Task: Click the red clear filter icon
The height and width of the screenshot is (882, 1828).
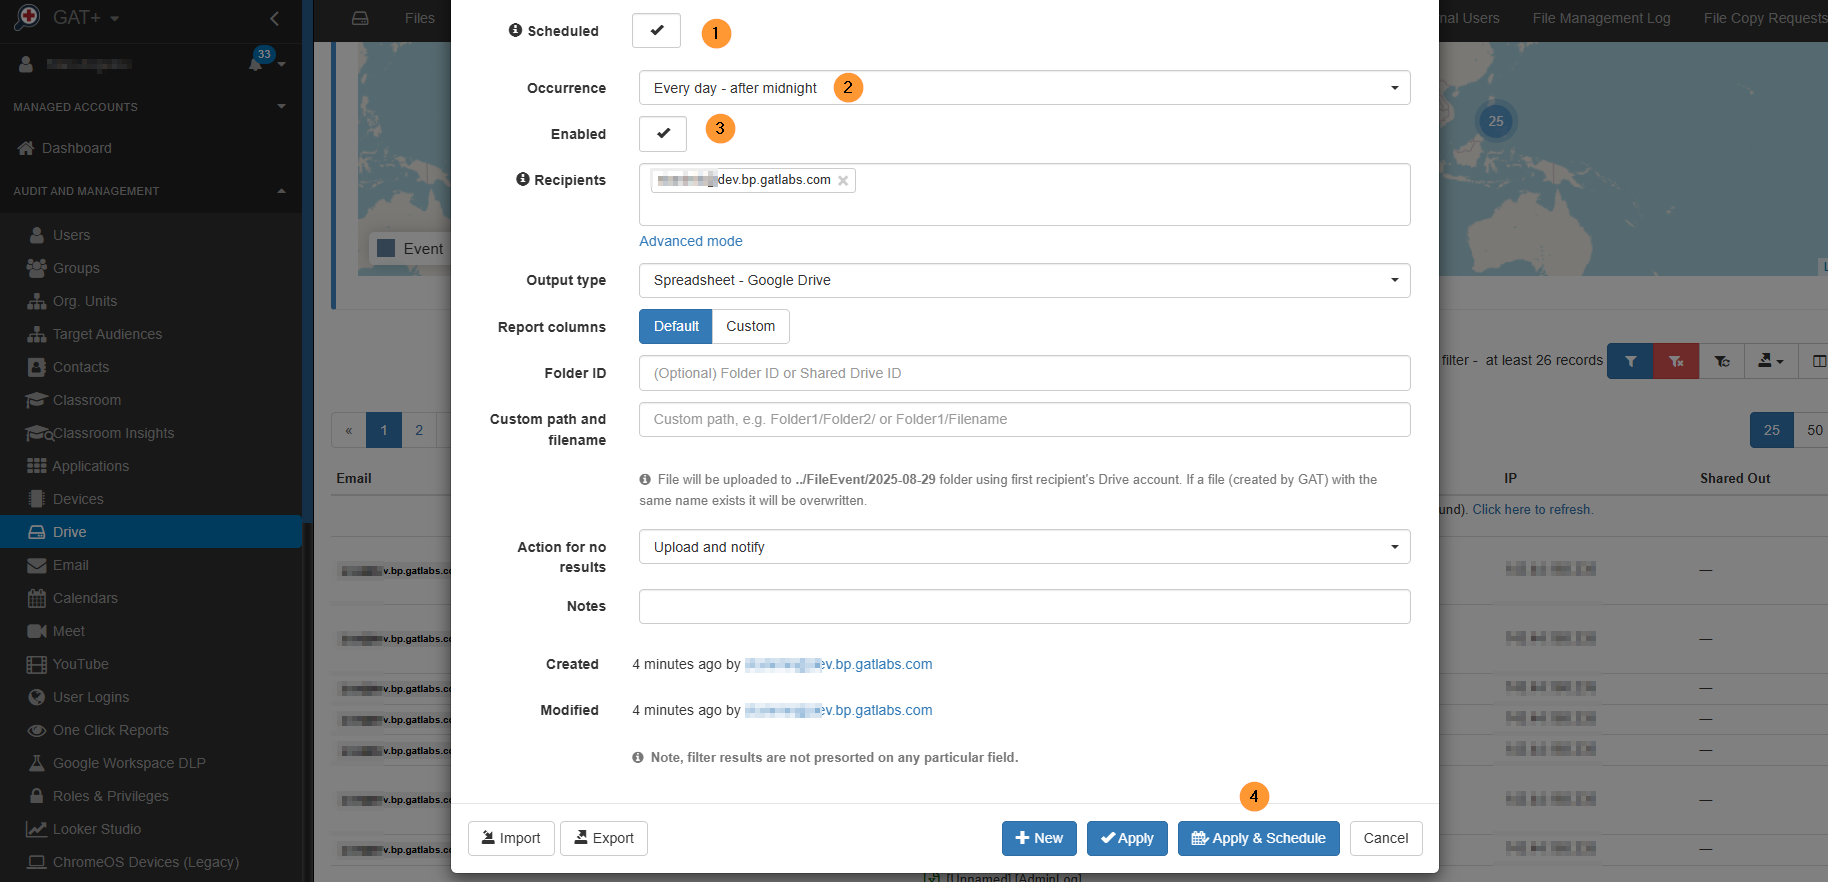Action: coord(1676,361)
